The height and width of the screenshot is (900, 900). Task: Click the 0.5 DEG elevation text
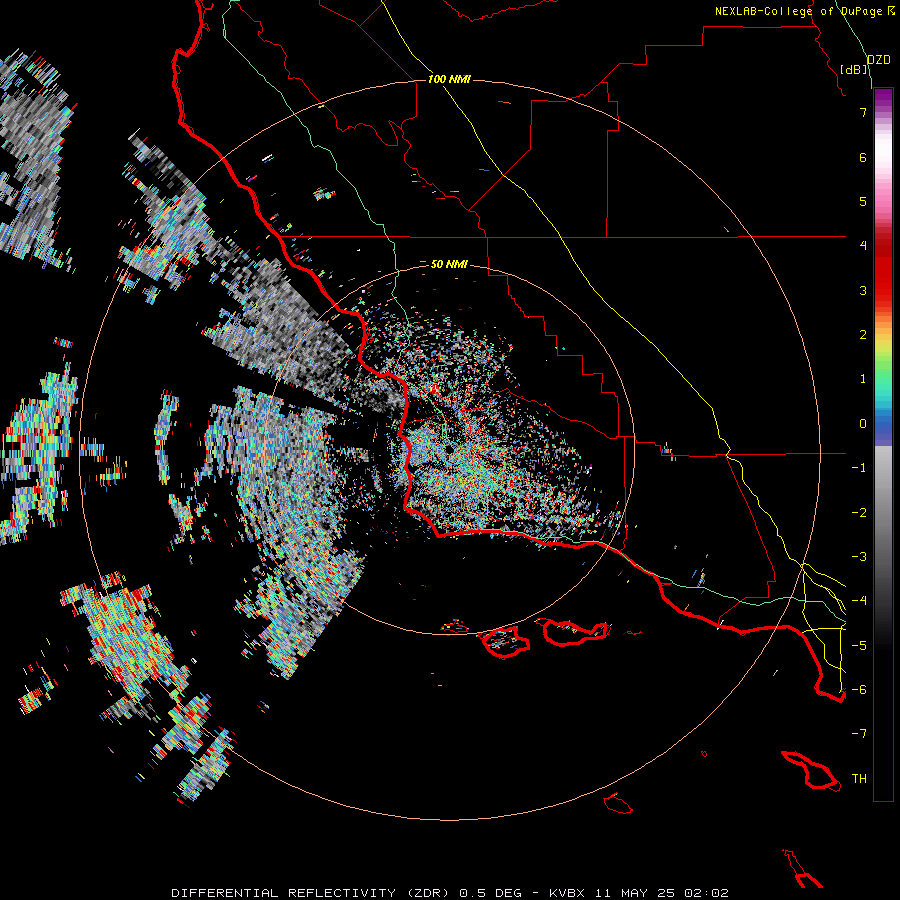click(x=491, y=893)
